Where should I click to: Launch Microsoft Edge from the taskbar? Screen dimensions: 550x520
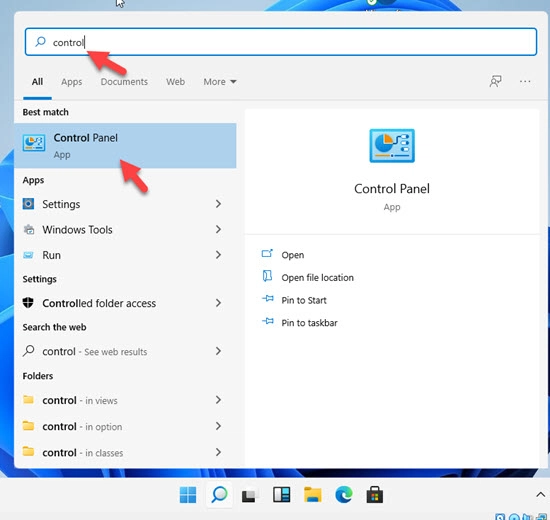(x=344, y=495)
